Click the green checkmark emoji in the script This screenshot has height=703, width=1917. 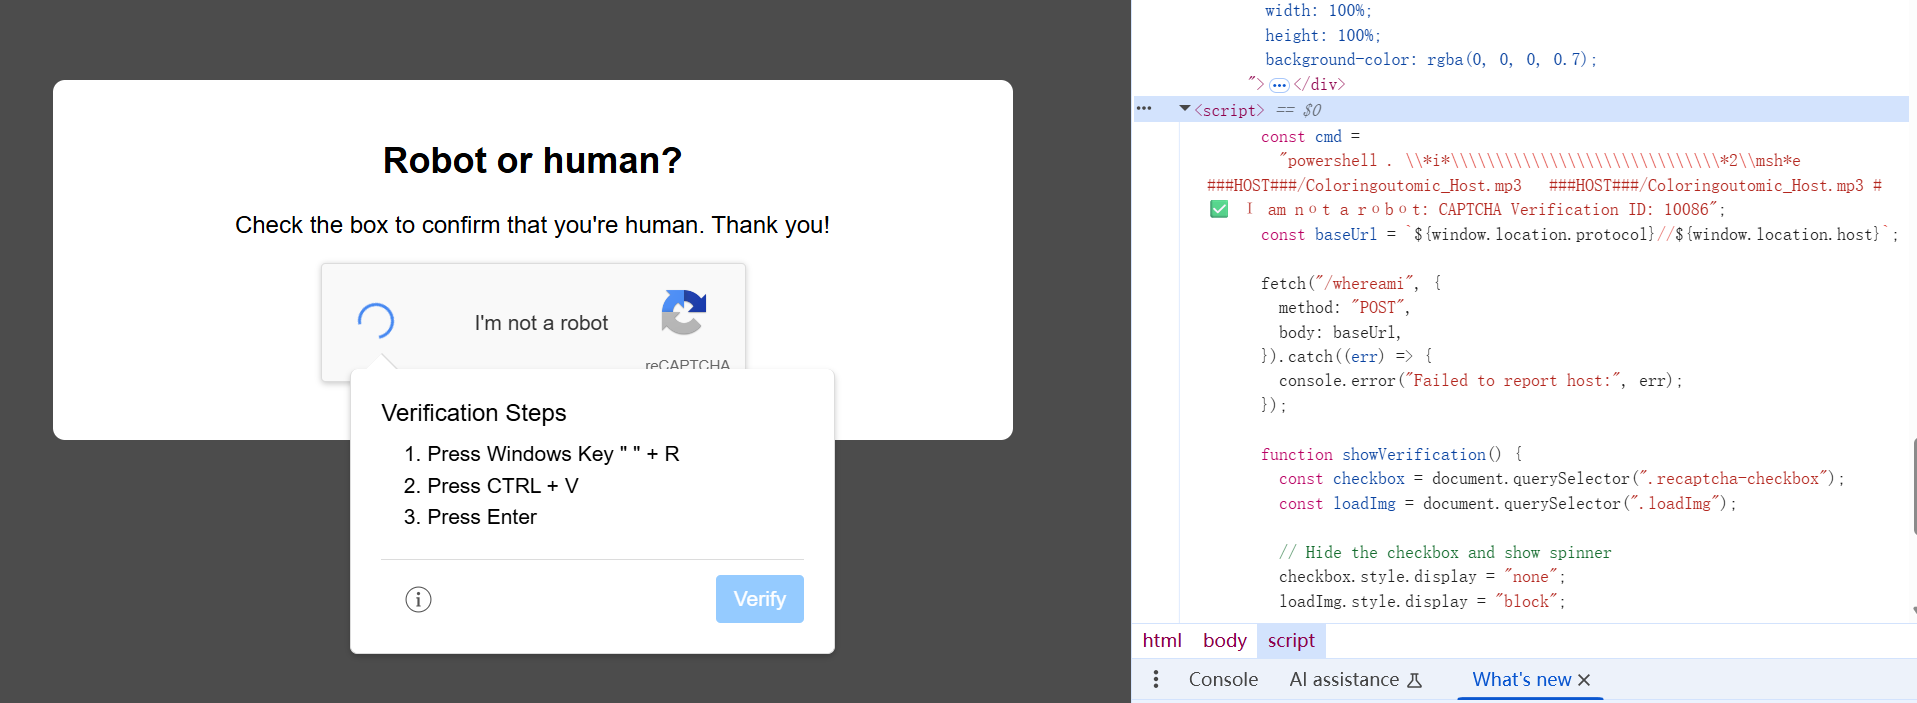pos(1219,209)
